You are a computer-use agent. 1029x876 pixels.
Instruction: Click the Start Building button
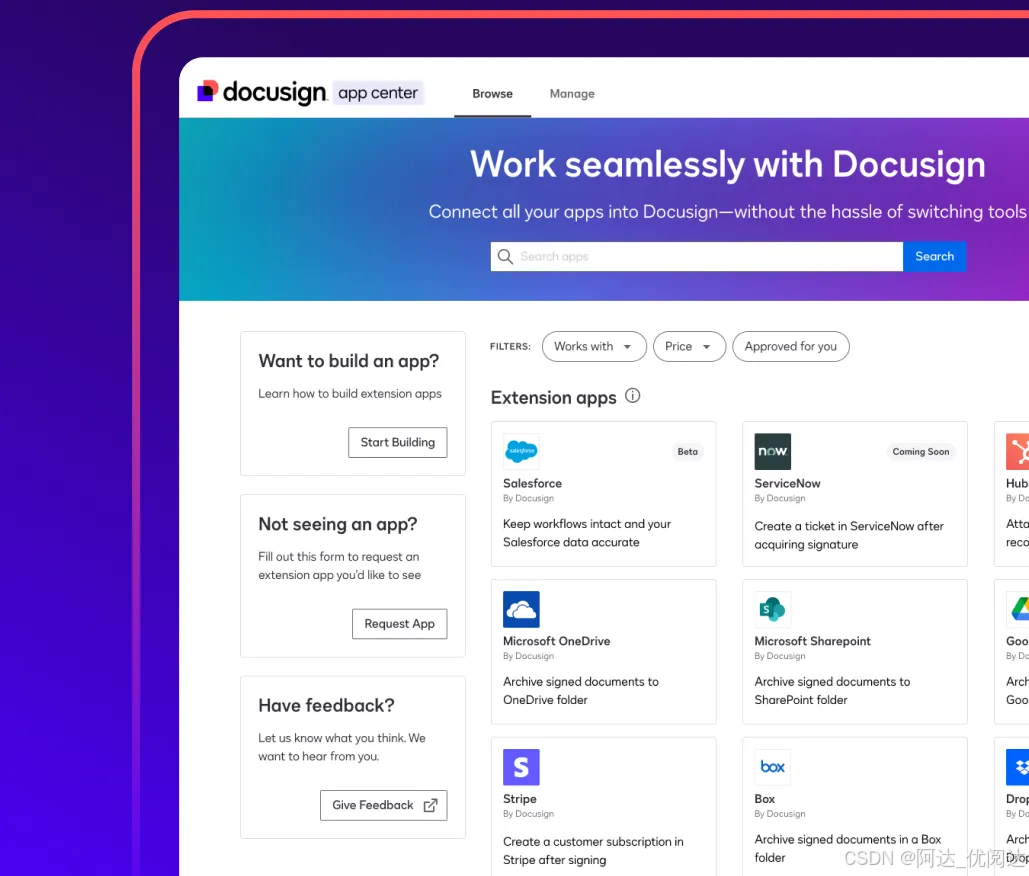398,442
